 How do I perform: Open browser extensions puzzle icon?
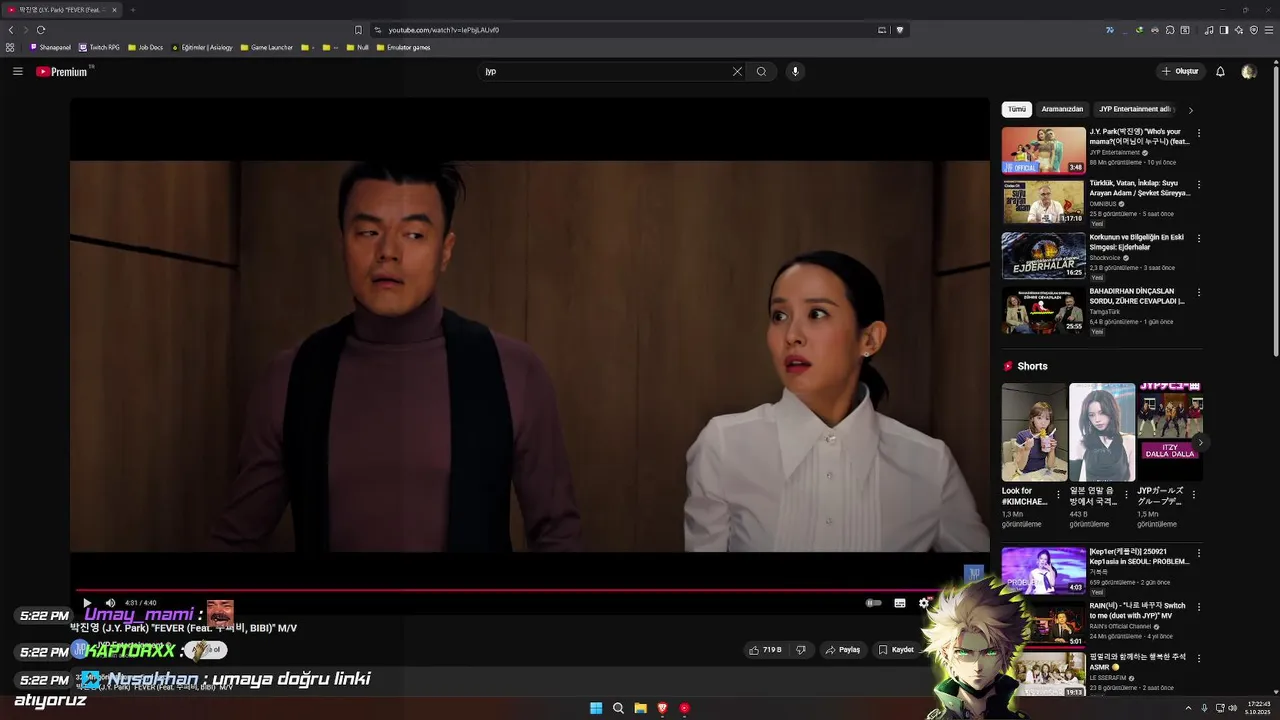click(x=1170, y=30)
